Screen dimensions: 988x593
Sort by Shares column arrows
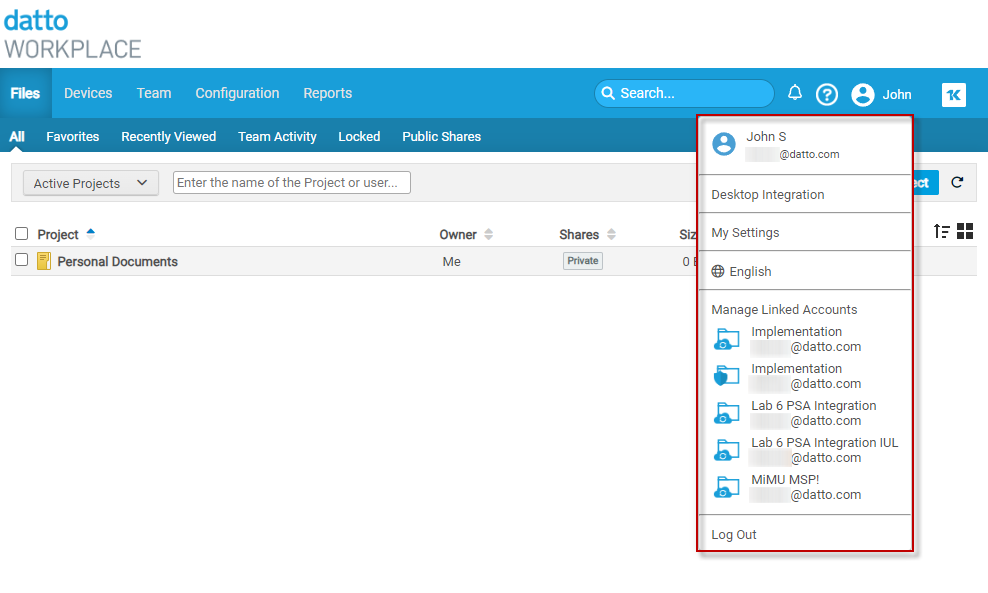611,235
